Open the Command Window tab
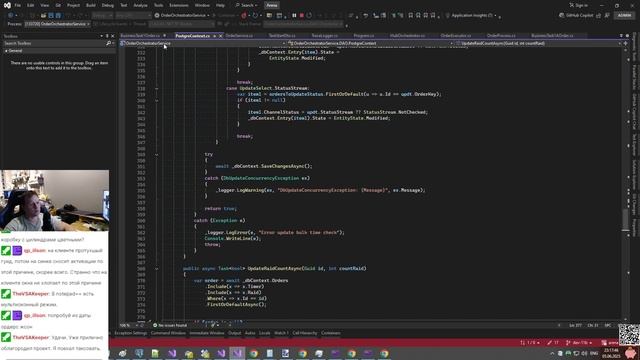This screenshot has height=360, width=640. coord(168,333)
